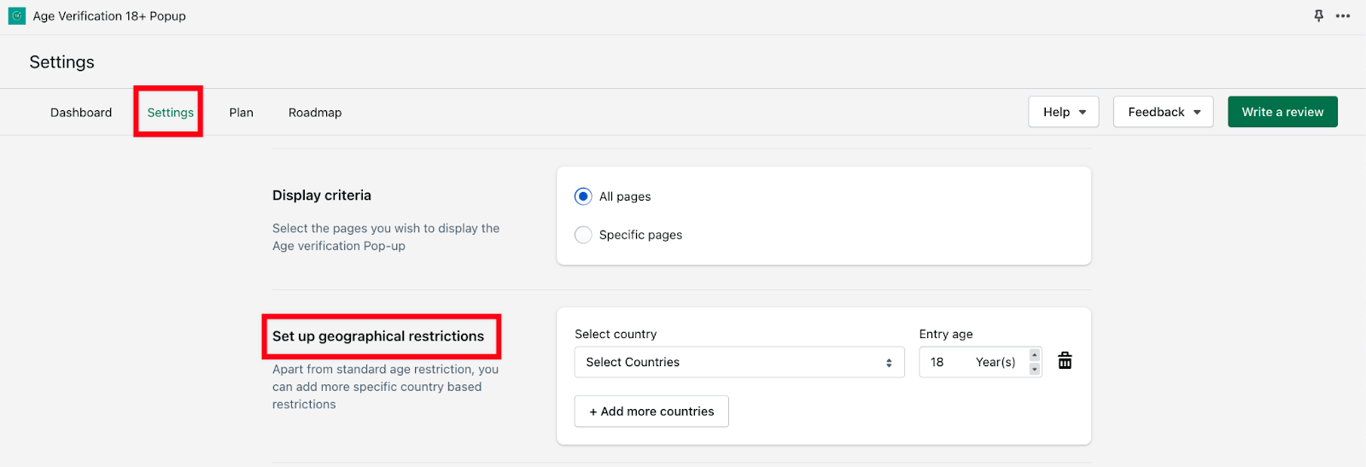Screen dimensions: 1366x467
Task: Click the Age Verification app logo icon
Action: click(17, 16)
